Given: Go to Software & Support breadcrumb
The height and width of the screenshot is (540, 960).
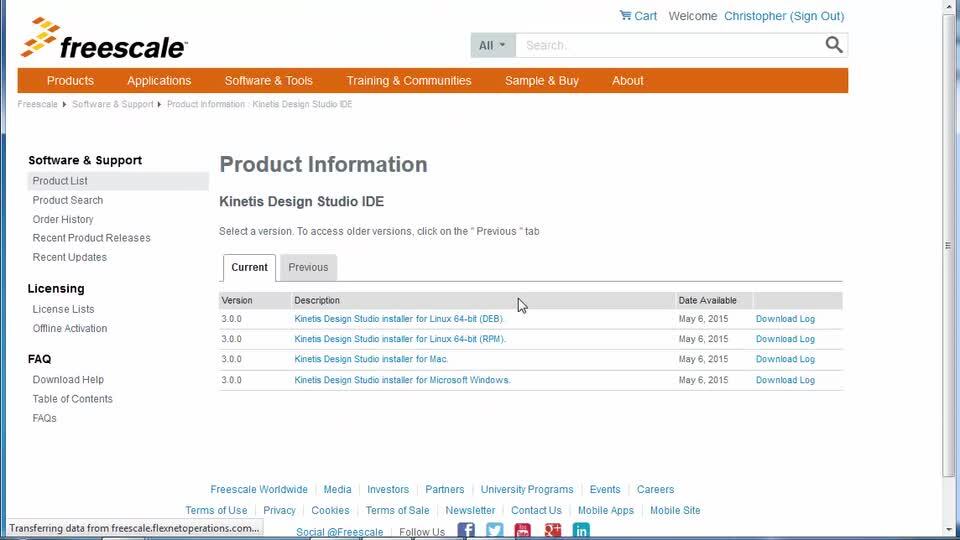Looking at the screenshot, I should (113, 104).
